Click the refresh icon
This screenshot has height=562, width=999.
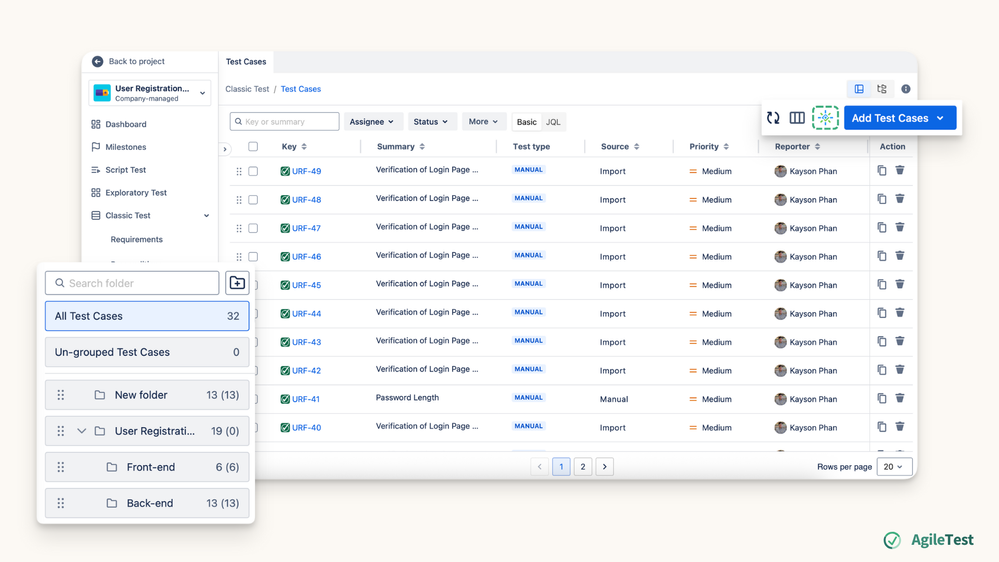pos(773,118)
